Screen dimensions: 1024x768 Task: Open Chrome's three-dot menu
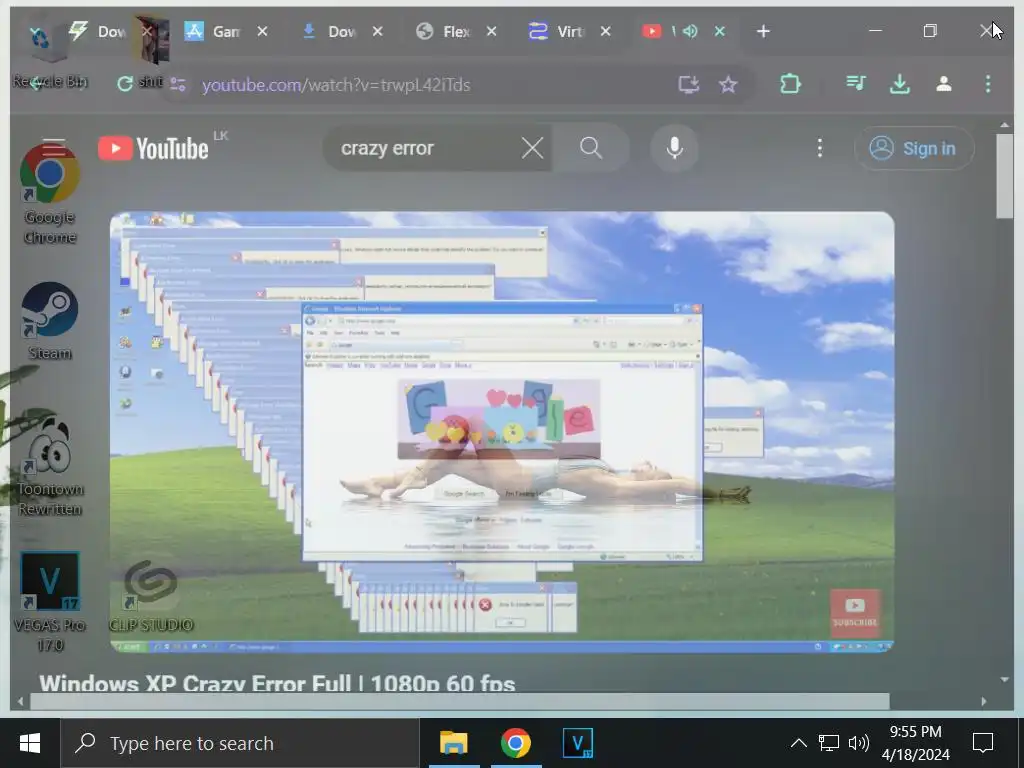[x=987, y=84]
